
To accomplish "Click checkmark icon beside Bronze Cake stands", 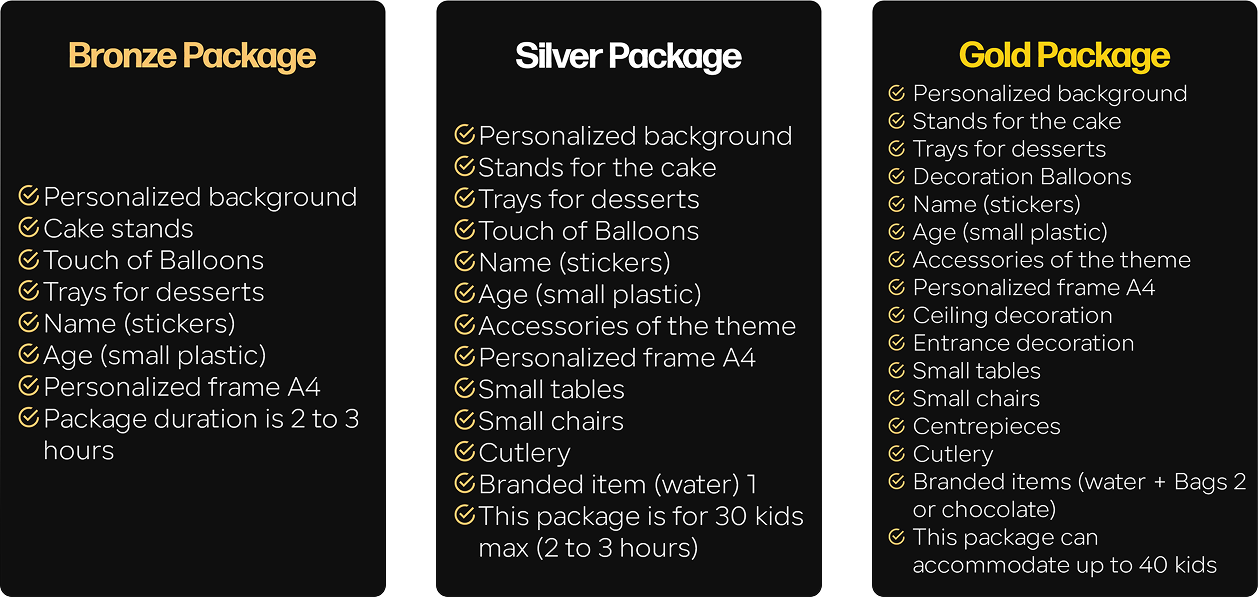I will click(x=28, y=228).
